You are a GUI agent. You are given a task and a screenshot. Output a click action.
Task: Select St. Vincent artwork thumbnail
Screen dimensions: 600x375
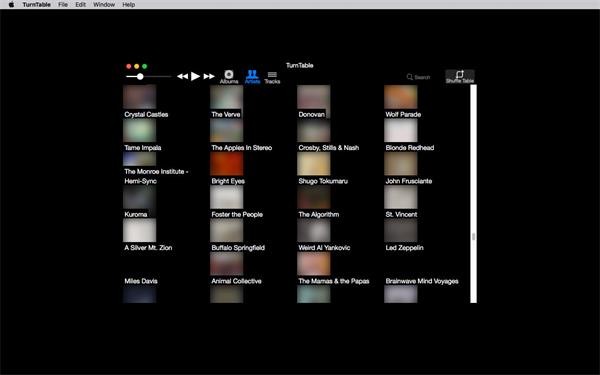[401, 197]
